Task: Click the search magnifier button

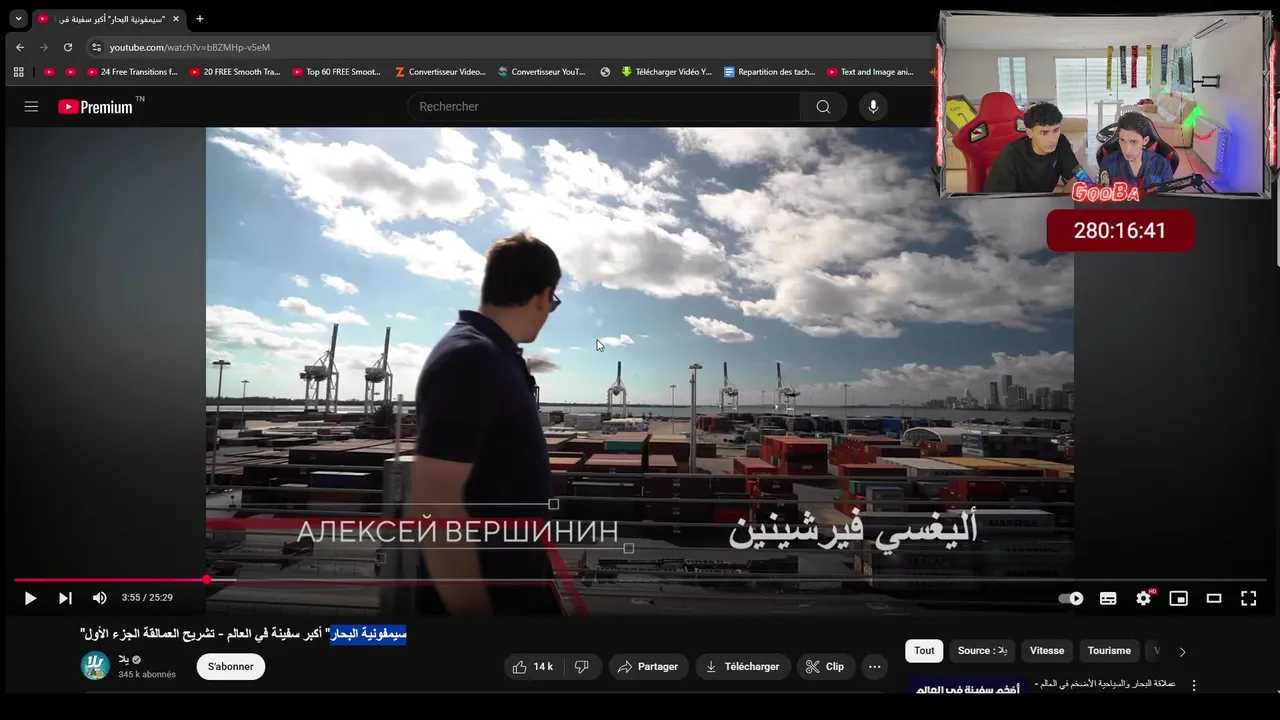Action: [823, 107]
